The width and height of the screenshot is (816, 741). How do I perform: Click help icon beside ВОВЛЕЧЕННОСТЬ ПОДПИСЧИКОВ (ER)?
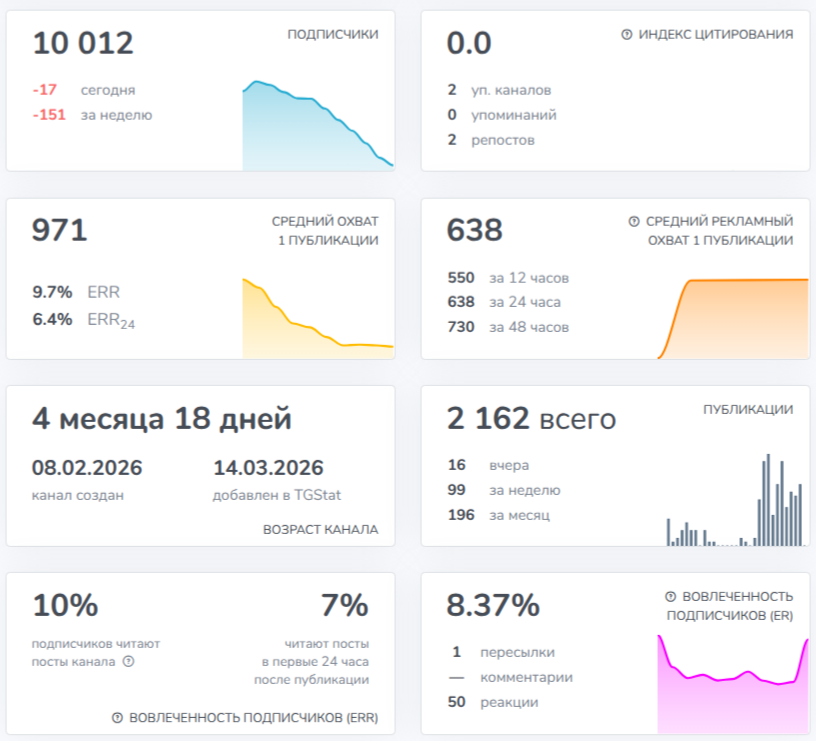coord(671,596)
